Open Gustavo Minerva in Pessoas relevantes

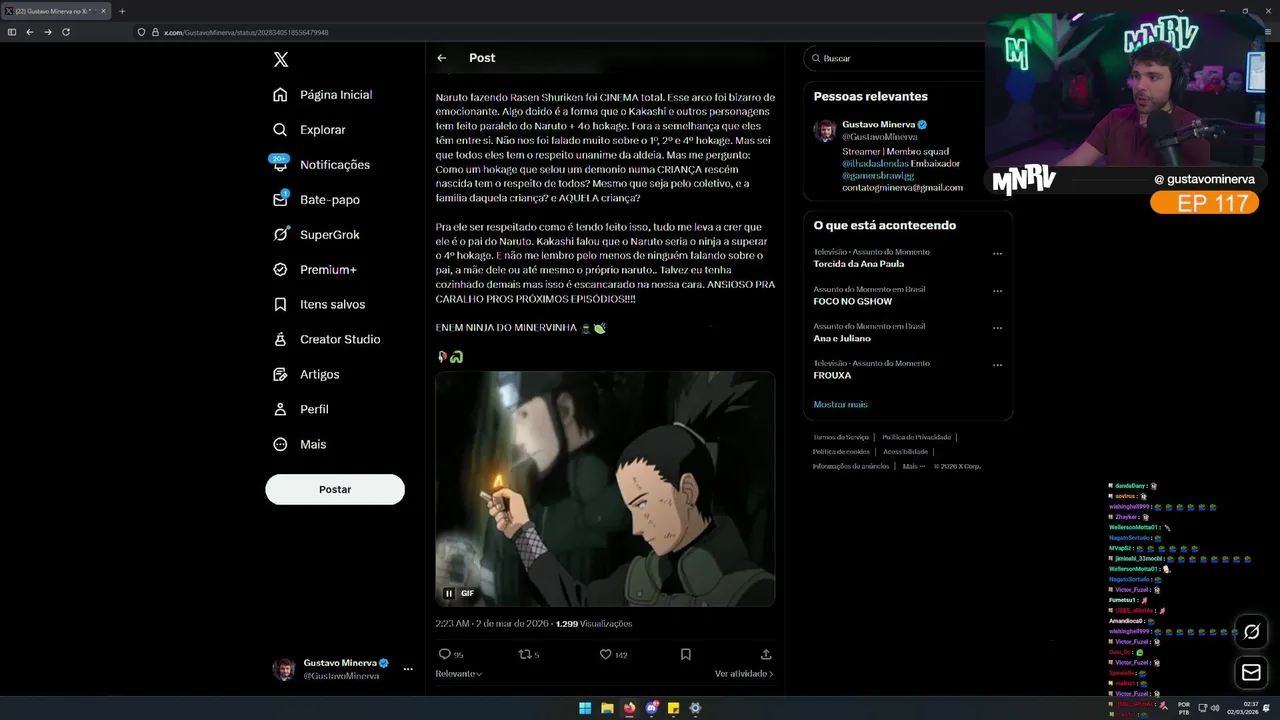(878, 125)
